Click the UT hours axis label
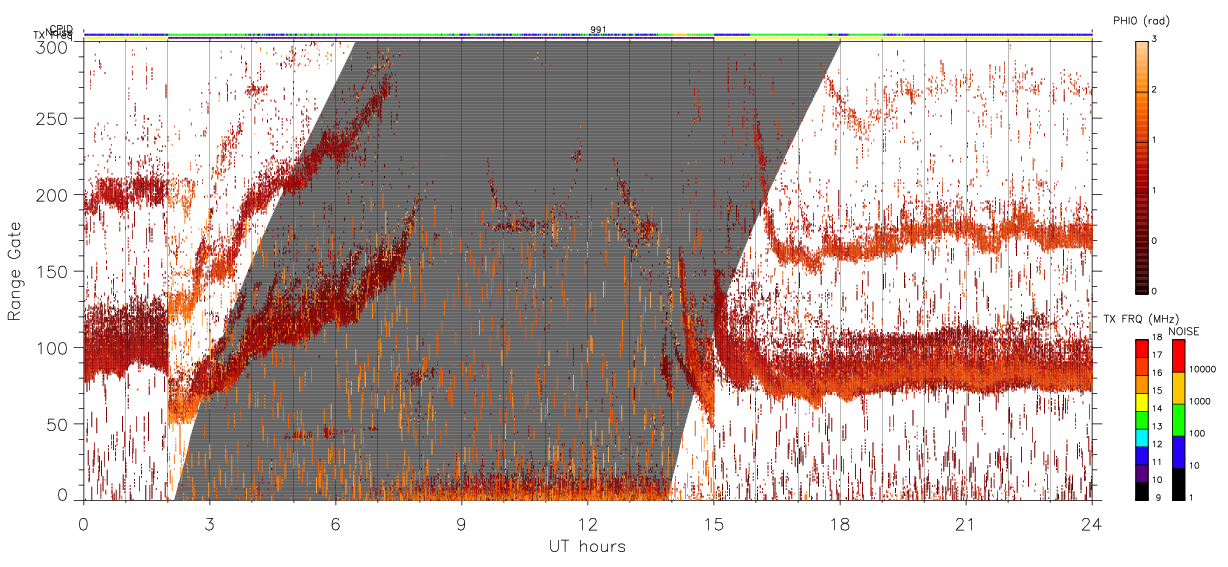Screen dimensions: 1228x567 (x=587, y=546)
